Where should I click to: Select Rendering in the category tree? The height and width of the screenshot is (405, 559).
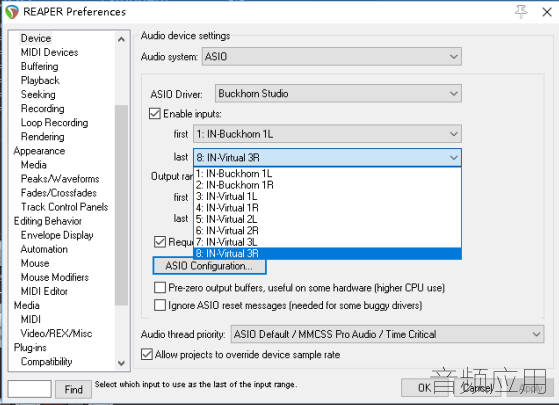pos(42,137)
